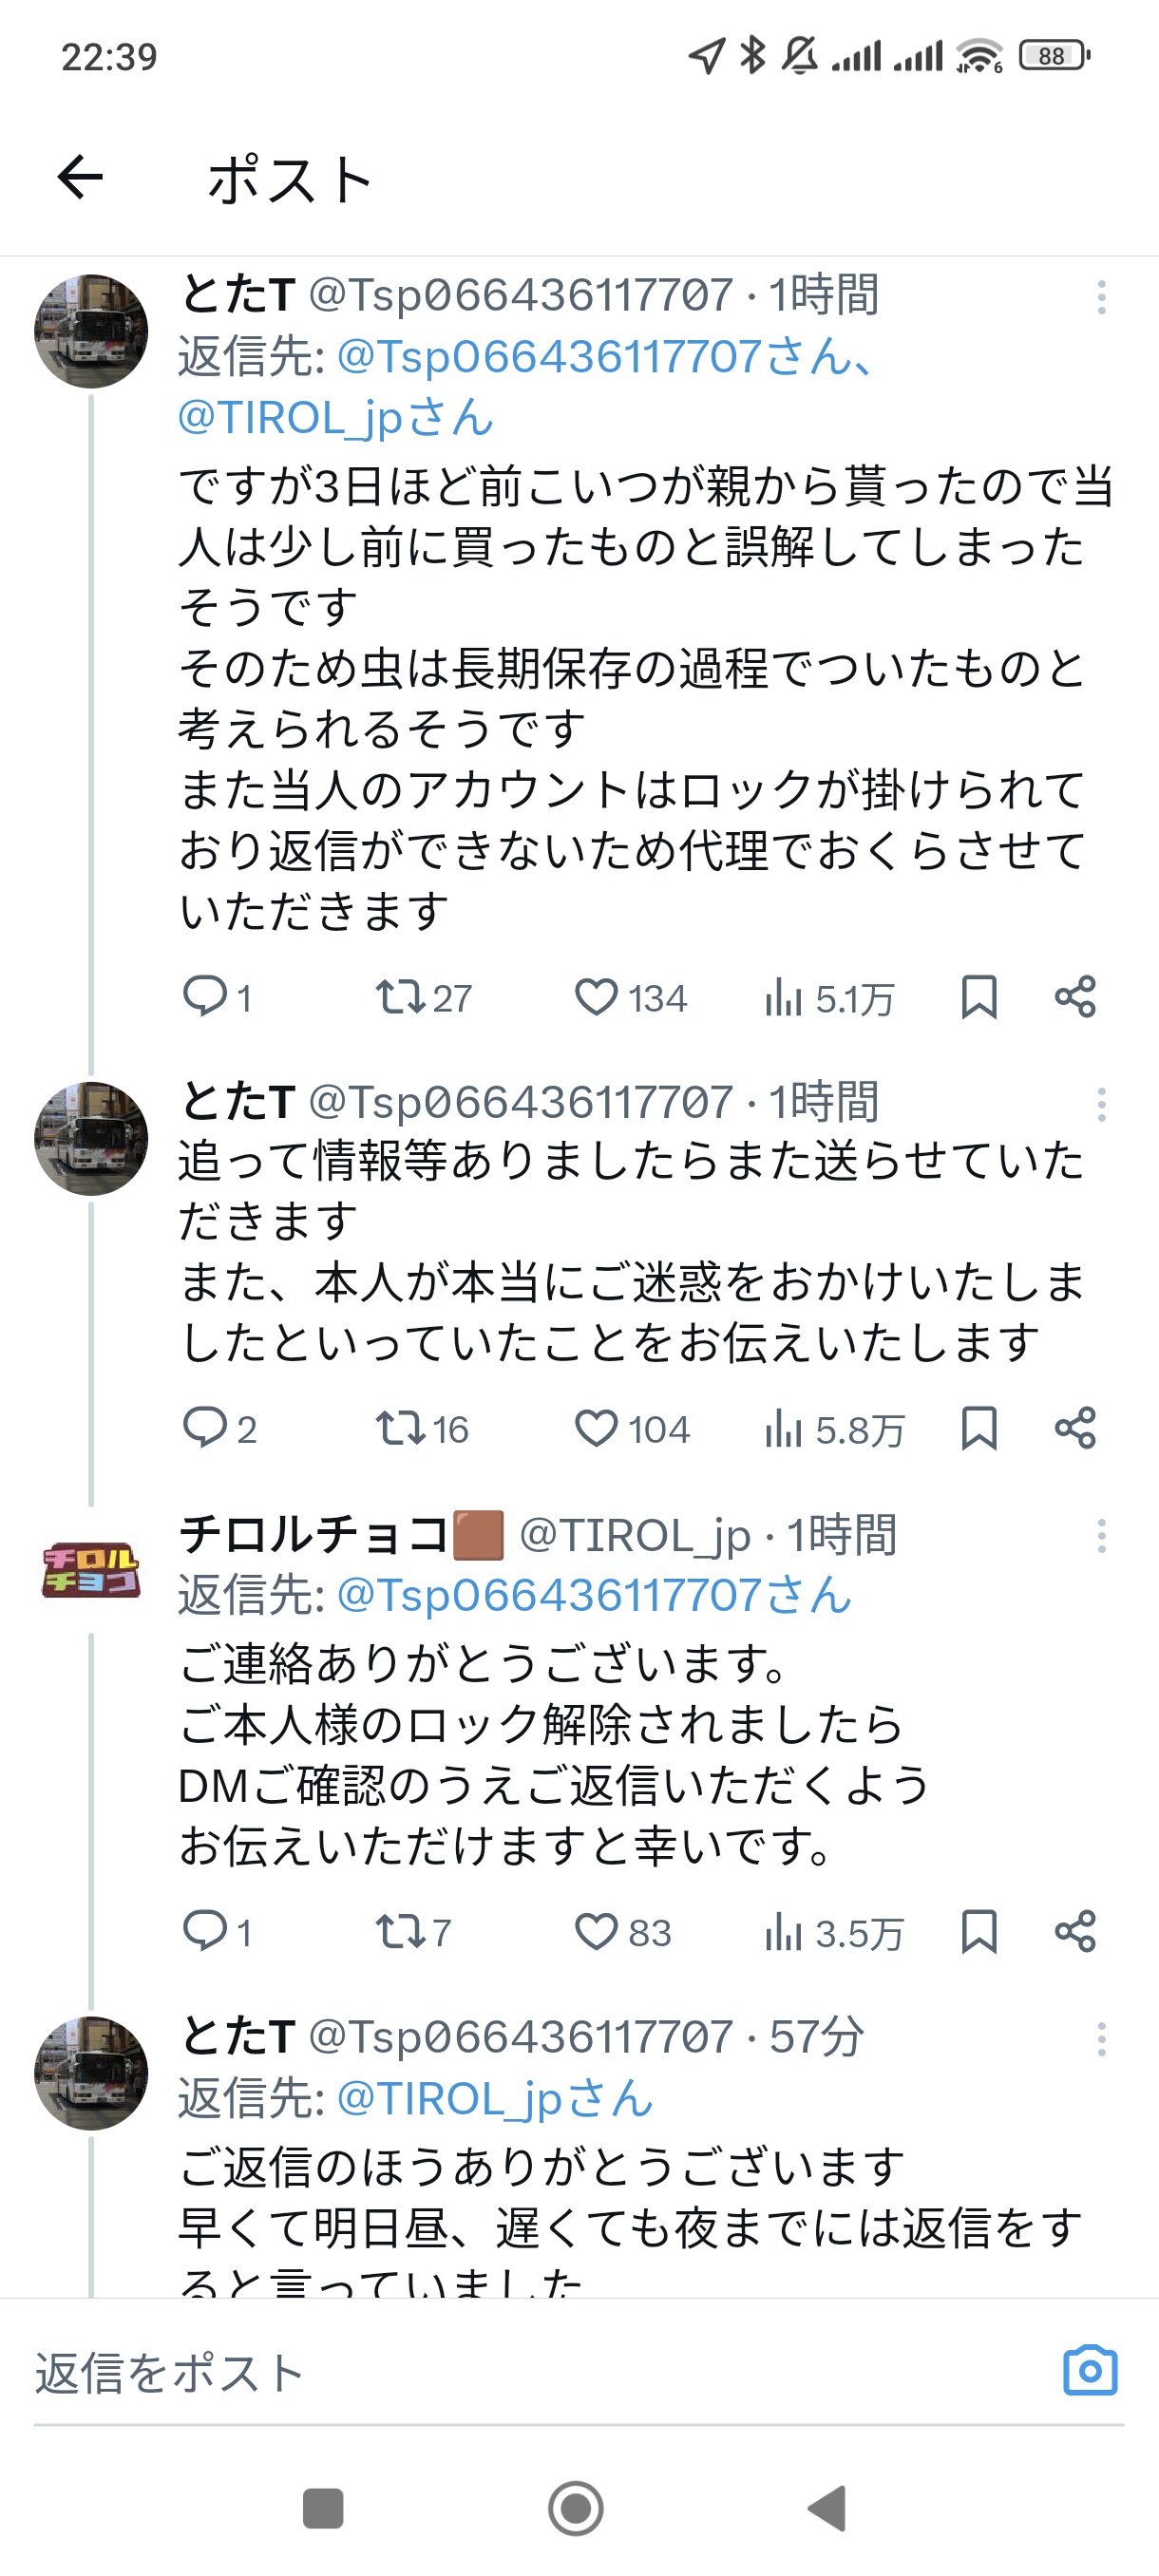Open チロルチョコ's profile avatar

click(x=91, y=1569)
